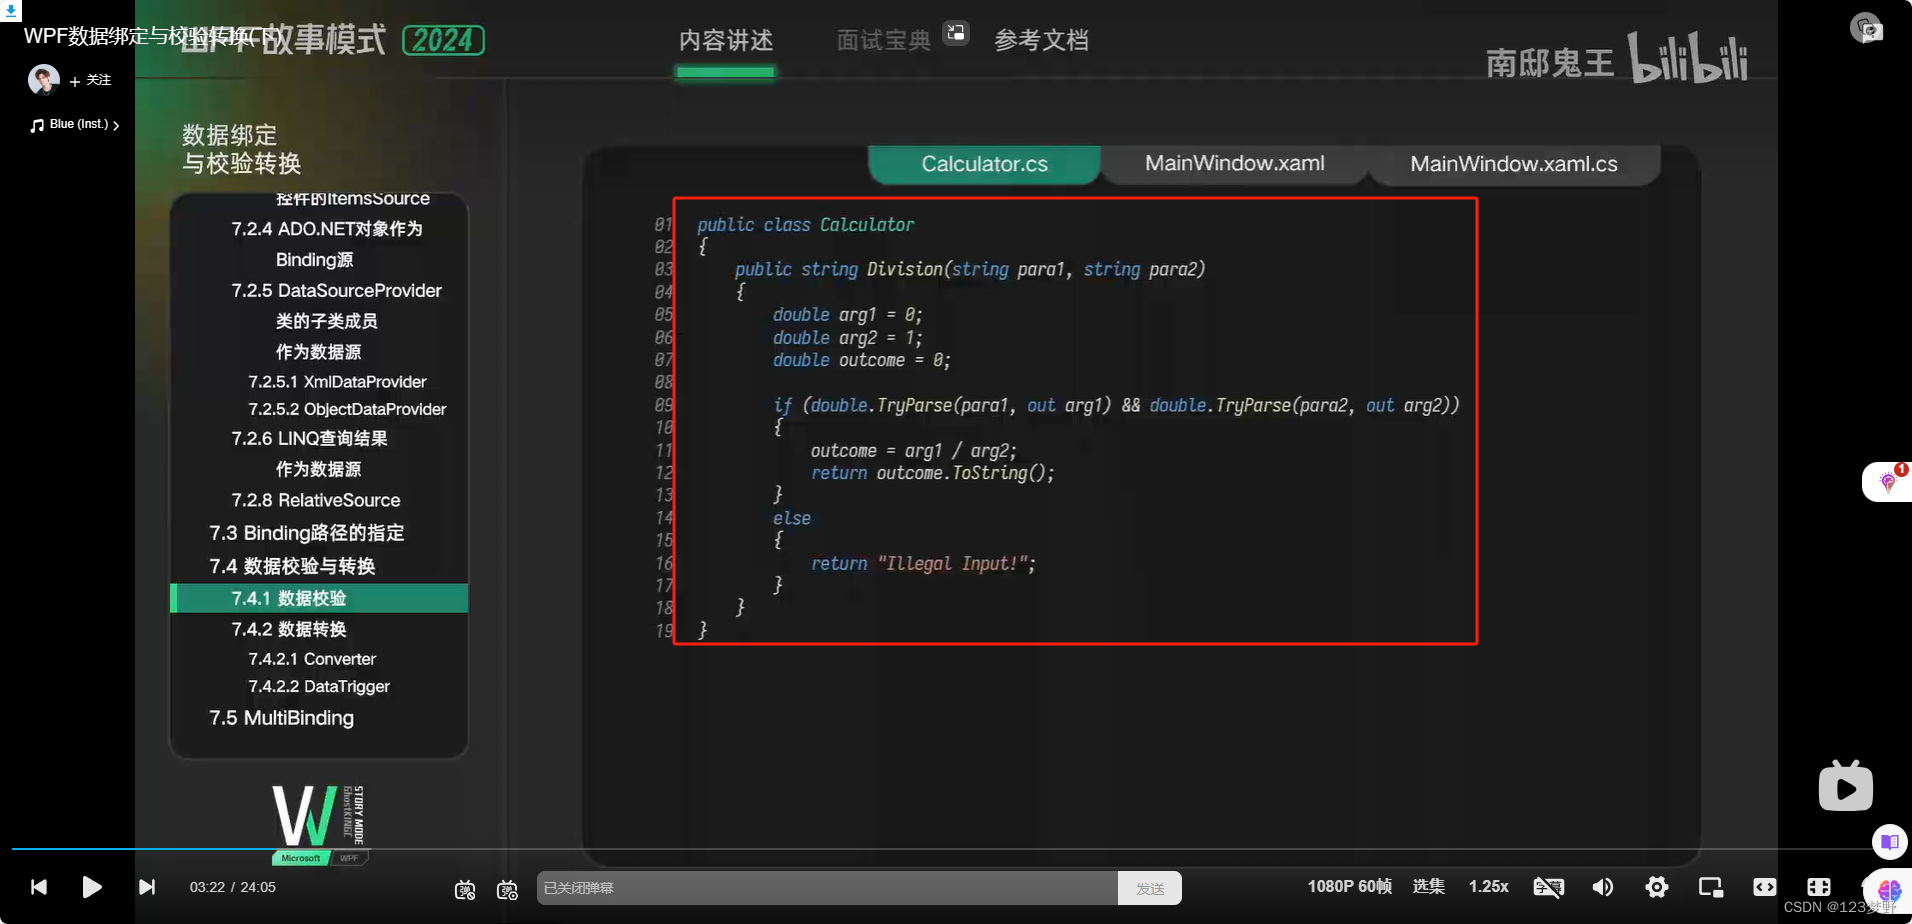Viewport: 1912px width, 924px height.
Task: Click the 2024 badge in header
Action: (x=443, y=40)
